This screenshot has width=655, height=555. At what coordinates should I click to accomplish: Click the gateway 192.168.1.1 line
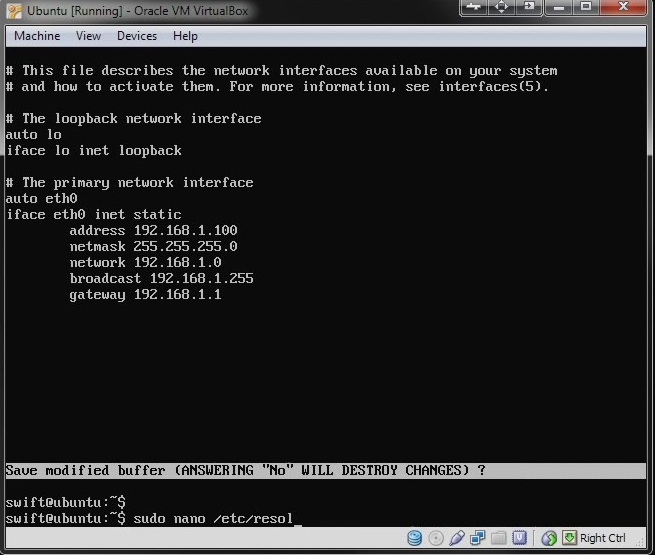145,294
